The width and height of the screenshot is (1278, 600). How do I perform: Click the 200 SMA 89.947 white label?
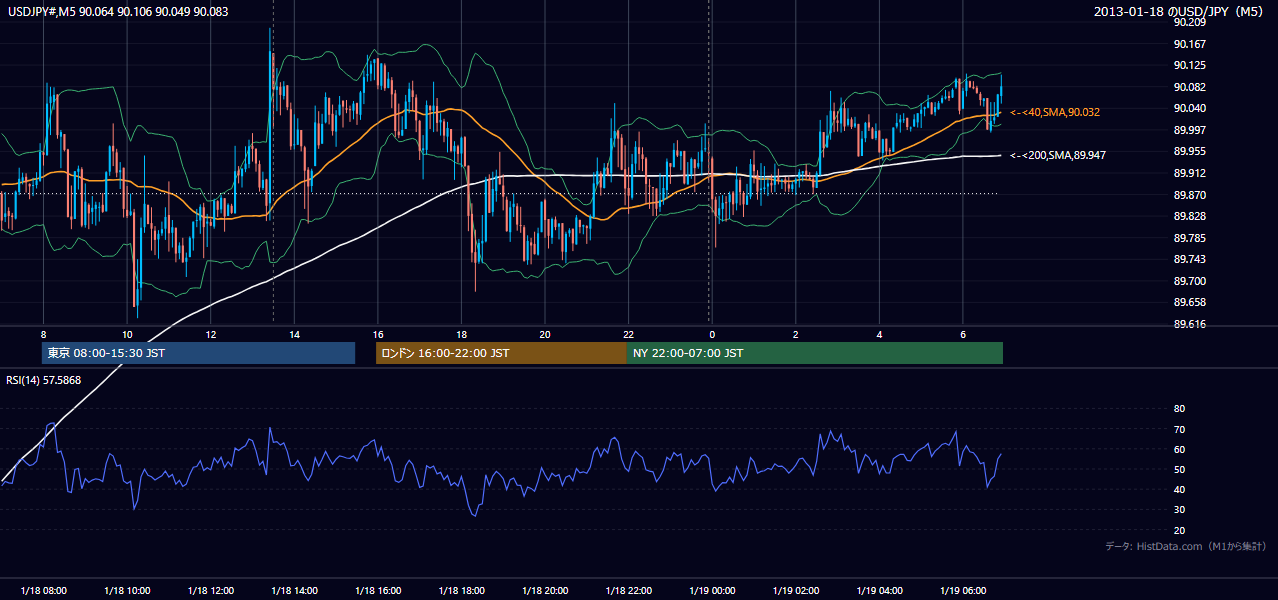pos(1058,156)
